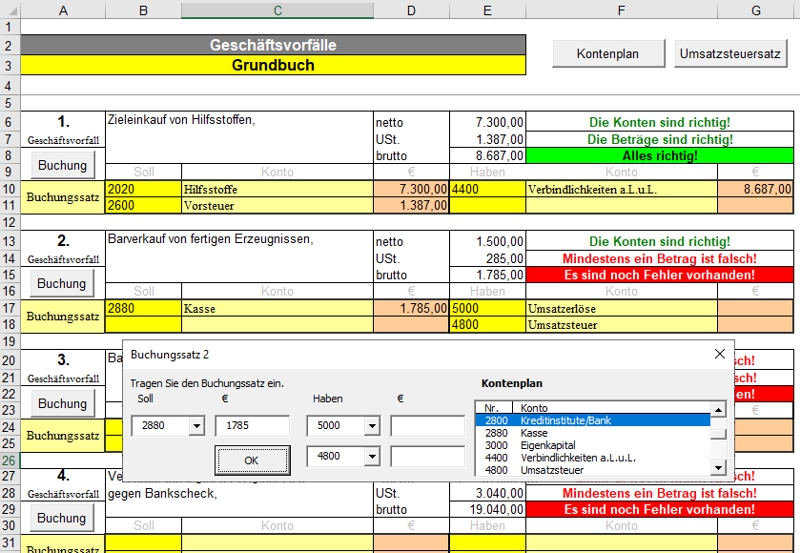This screenshot has width=800, height=553.
Task: Expand the Haben dropdown showing 4800
Action: 372,457
